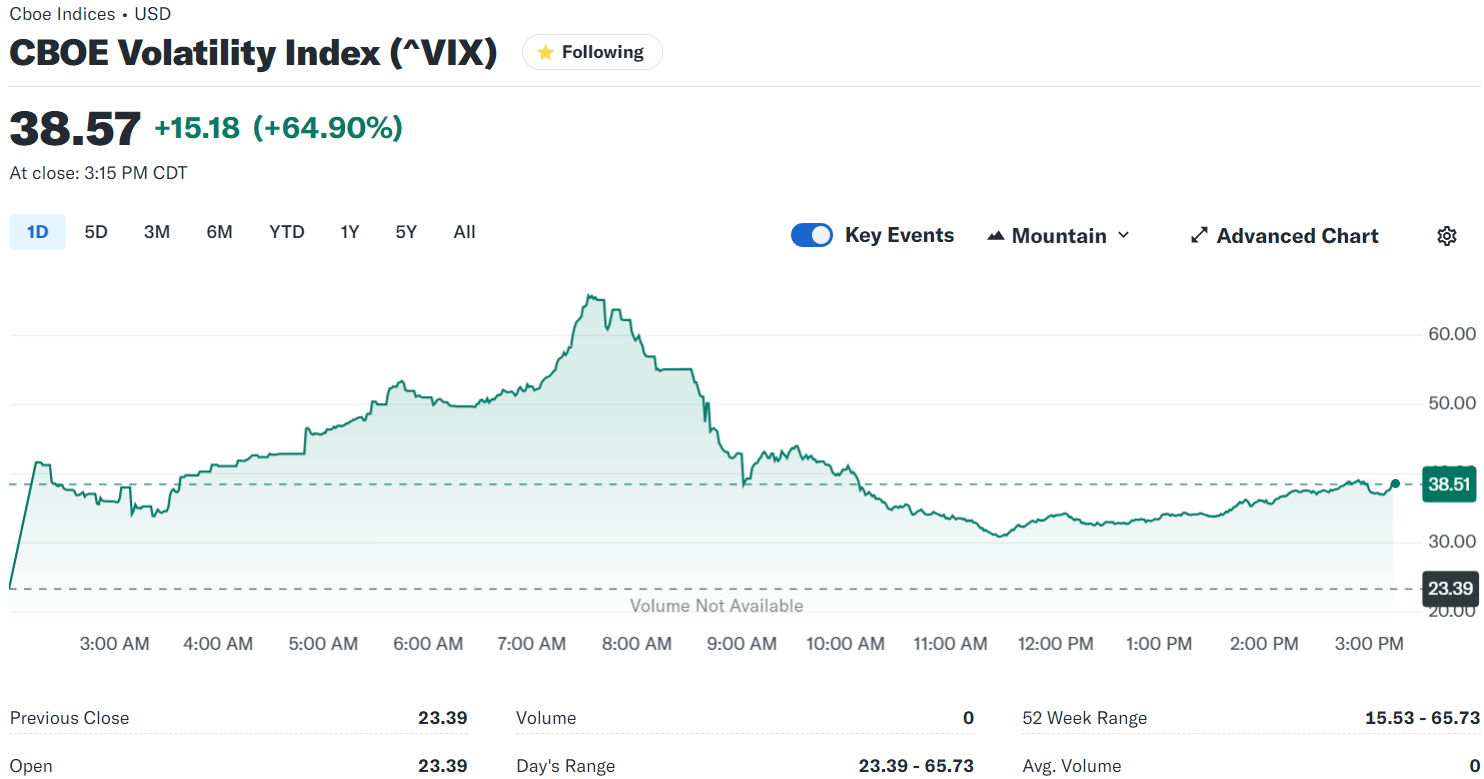Click the 52 Week Range label

(1085, 718)
